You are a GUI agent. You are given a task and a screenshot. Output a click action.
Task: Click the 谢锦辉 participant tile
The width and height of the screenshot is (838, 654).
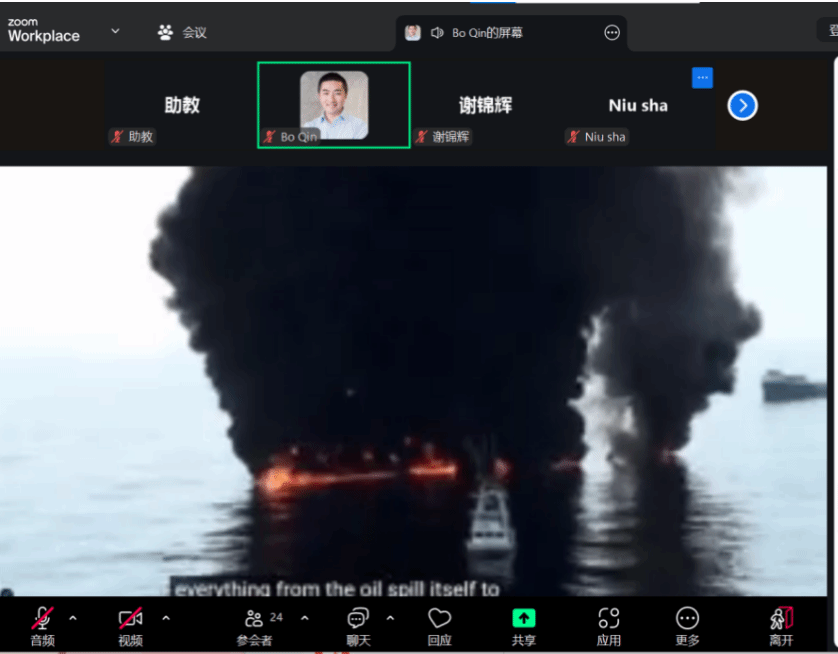485,106
